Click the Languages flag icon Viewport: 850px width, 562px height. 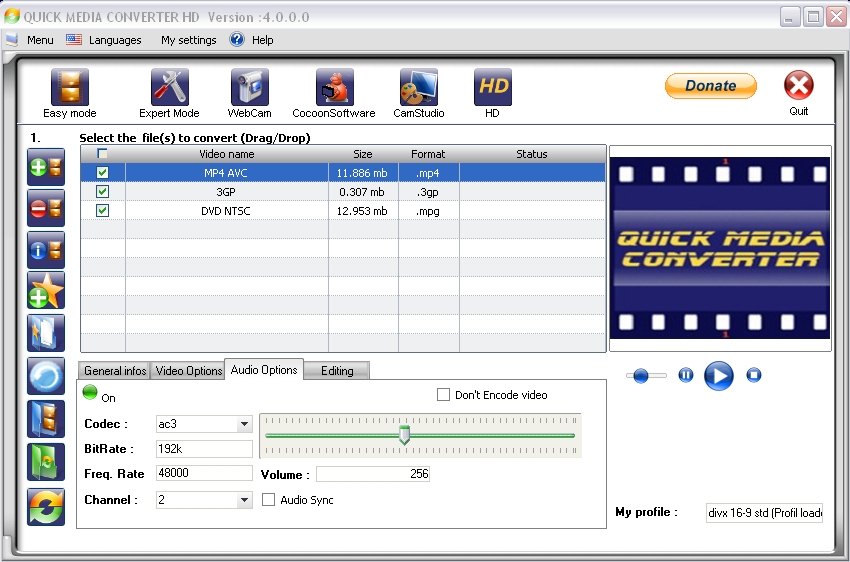74,40
